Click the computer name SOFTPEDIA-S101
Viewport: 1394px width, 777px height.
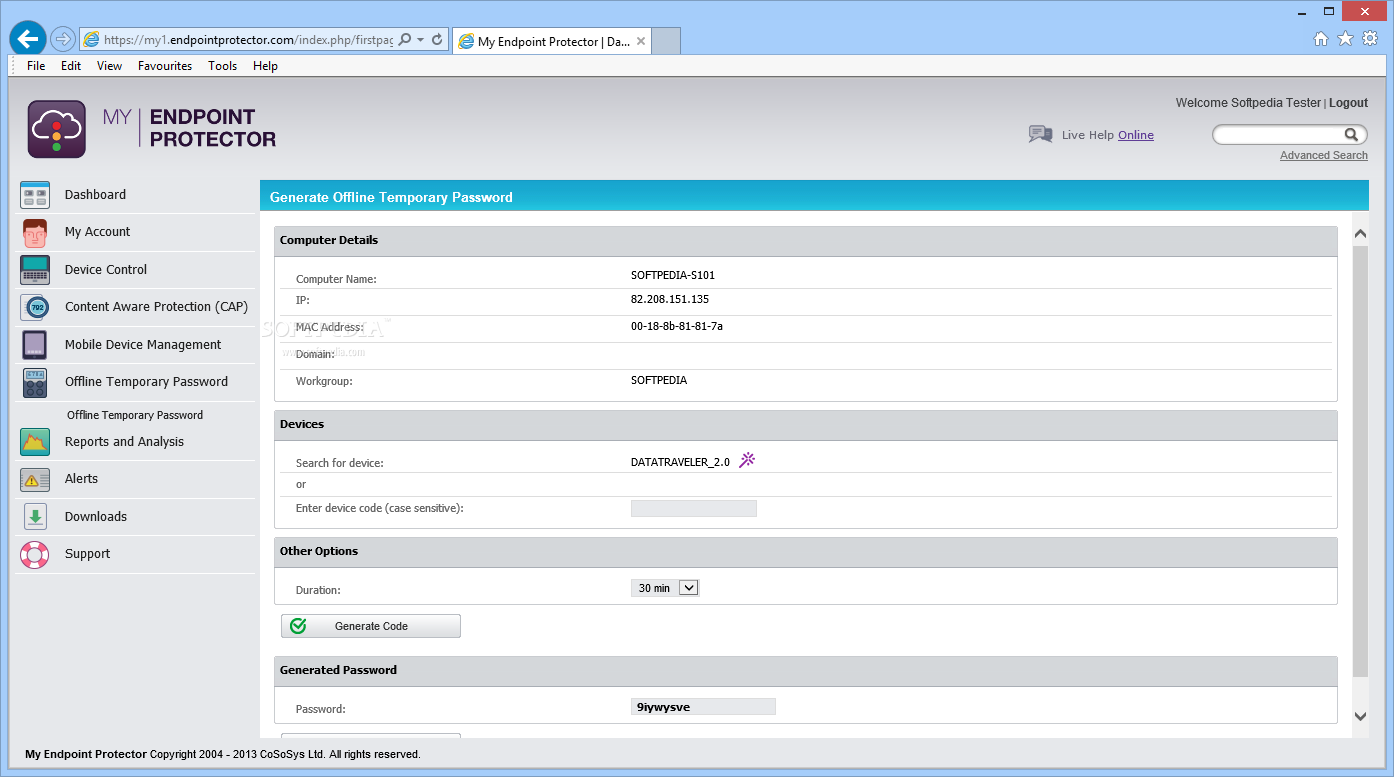tap(673, 275)
